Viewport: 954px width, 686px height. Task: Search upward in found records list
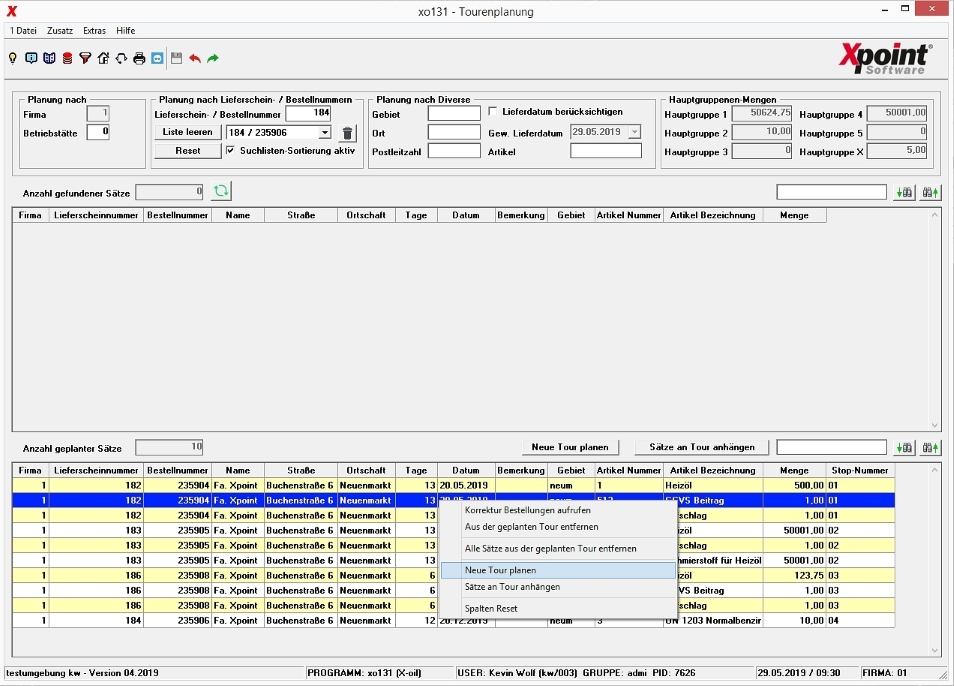[930, 193]
